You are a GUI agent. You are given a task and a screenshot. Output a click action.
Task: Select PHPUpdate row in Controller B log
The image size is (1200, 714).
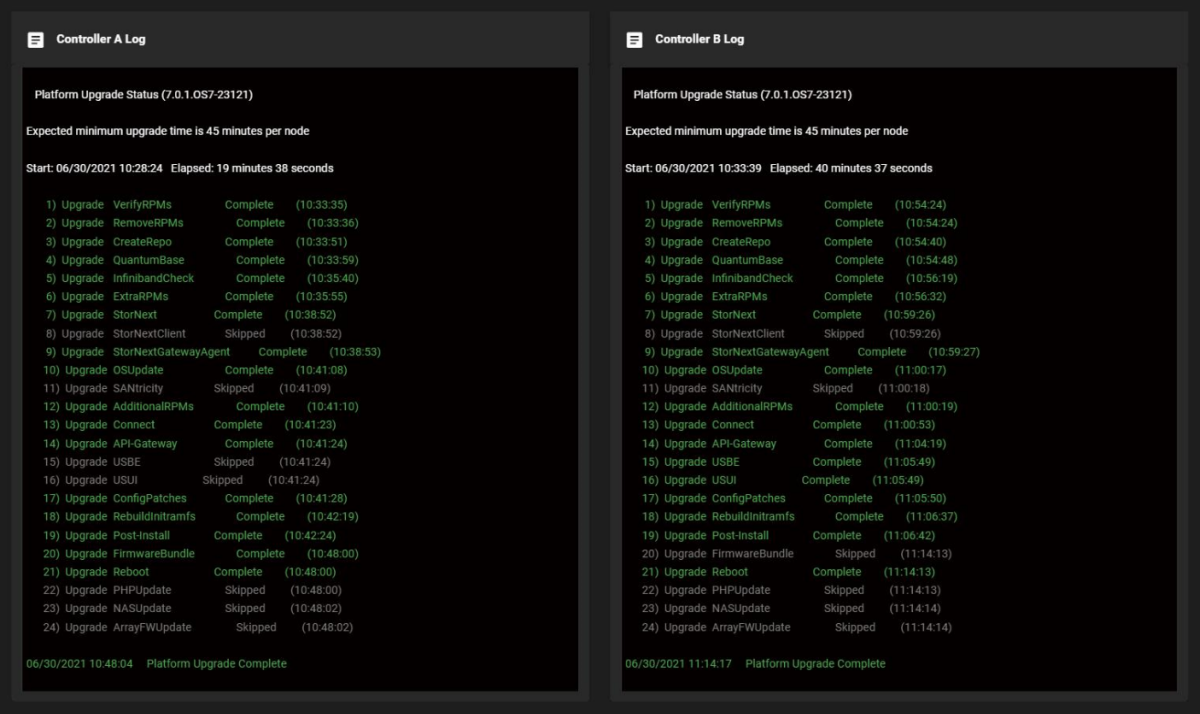tap(791, 590)
